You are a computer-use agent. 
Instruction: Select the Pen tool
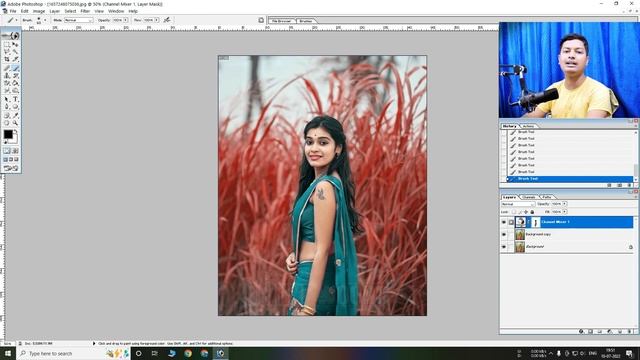(7, 107)
